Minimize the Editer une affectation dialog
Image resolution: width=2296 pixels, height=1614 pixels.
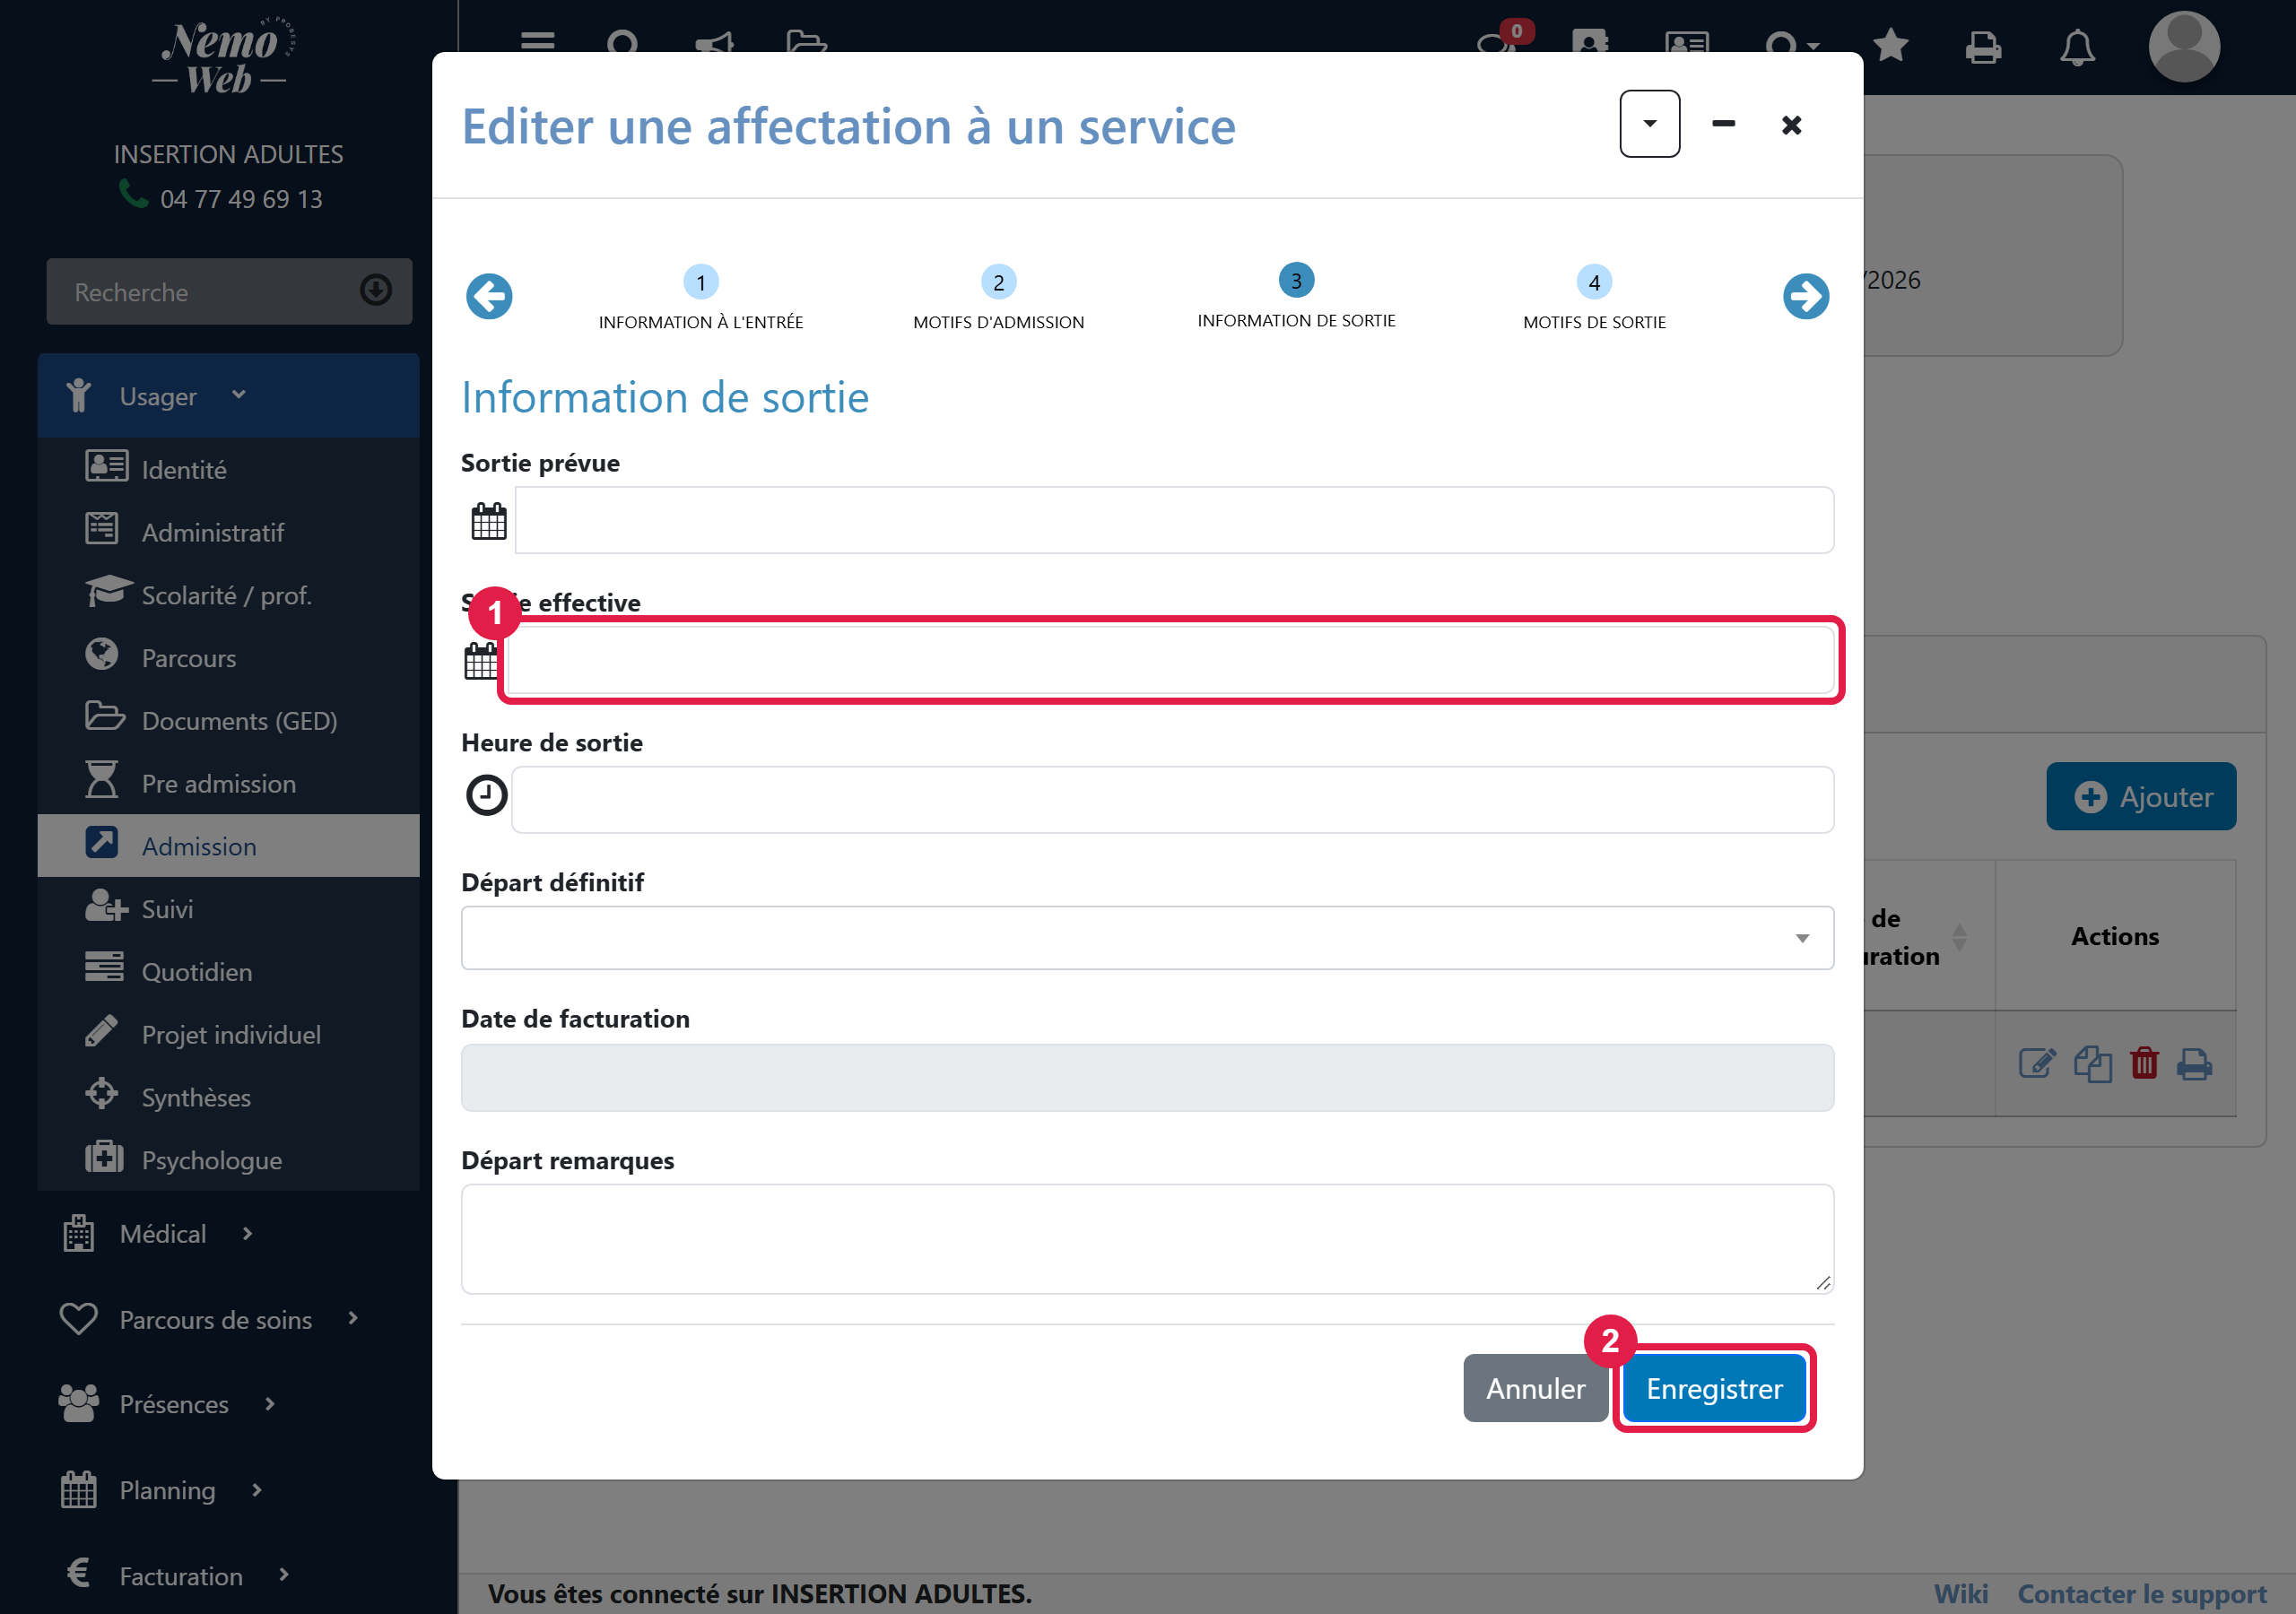pyautogui.click(x=1723, y=124)
